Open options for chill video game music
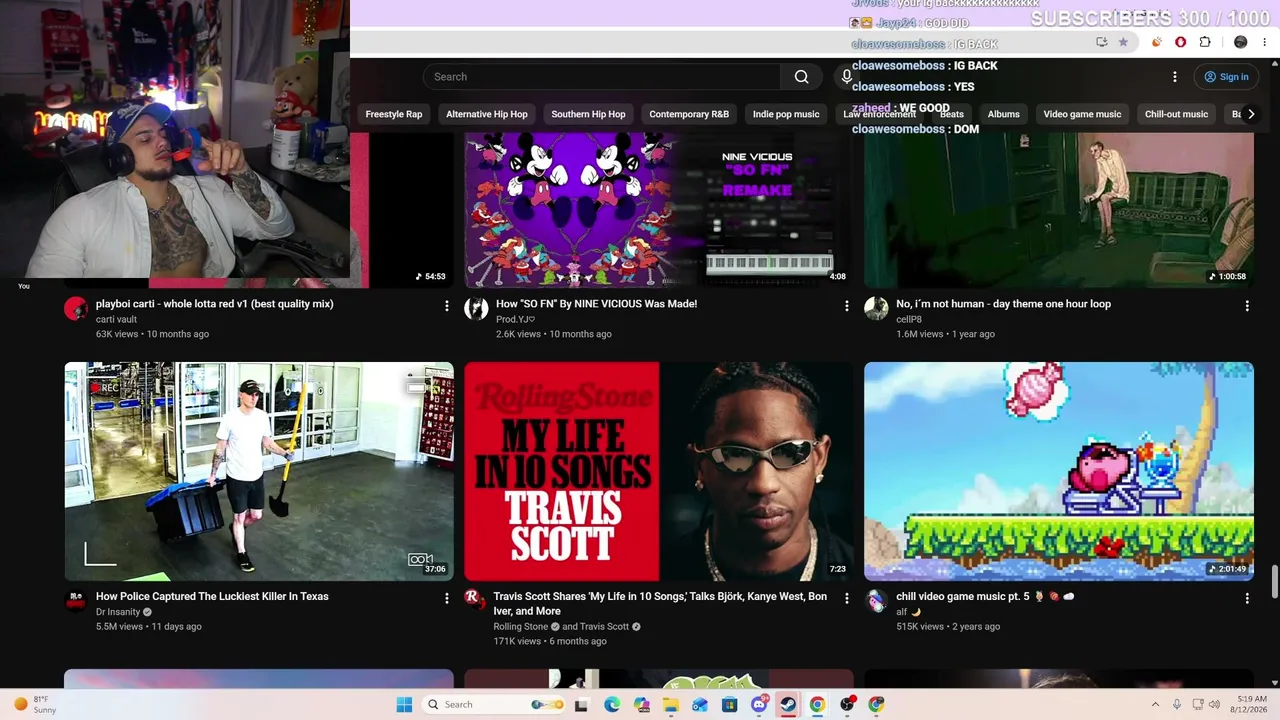1280x720 pixels. point(1247,598)
